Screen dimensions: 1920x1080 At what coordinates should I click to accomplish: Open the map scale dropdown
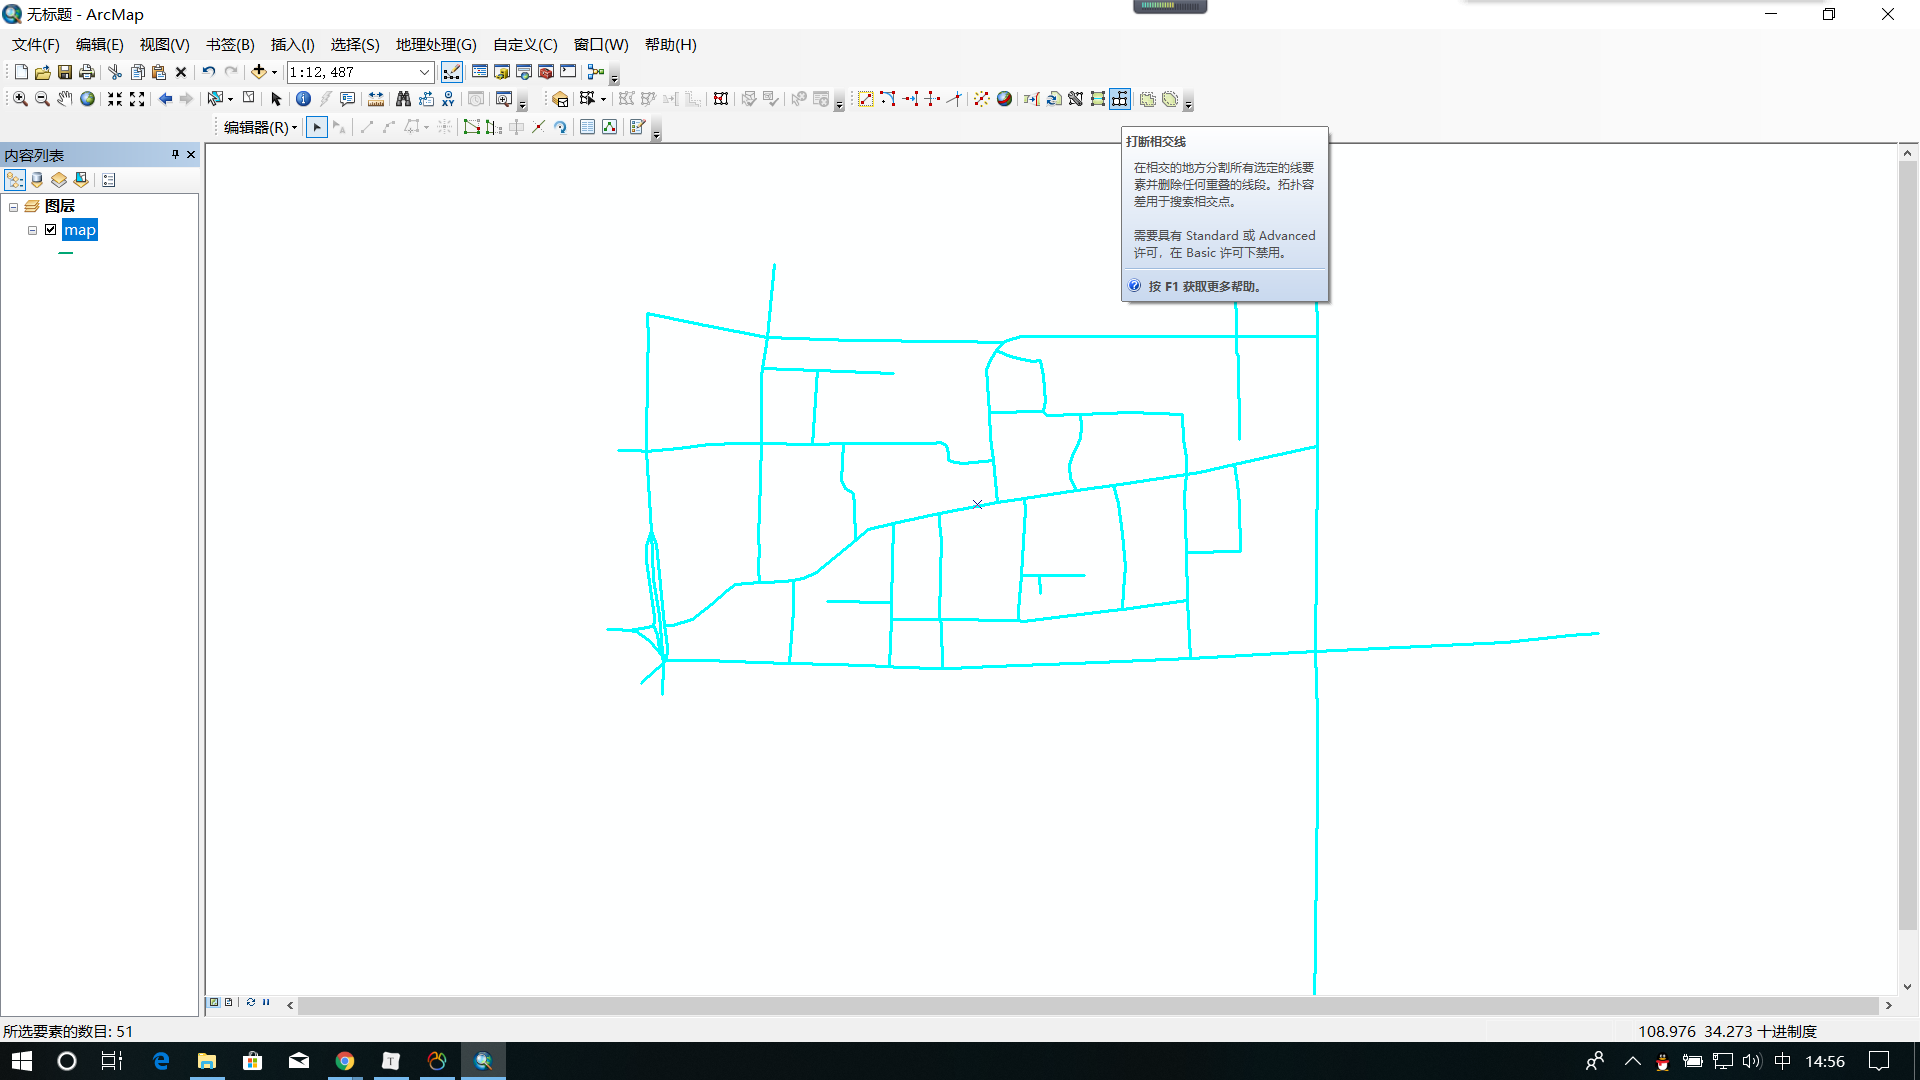pos(424,72)
